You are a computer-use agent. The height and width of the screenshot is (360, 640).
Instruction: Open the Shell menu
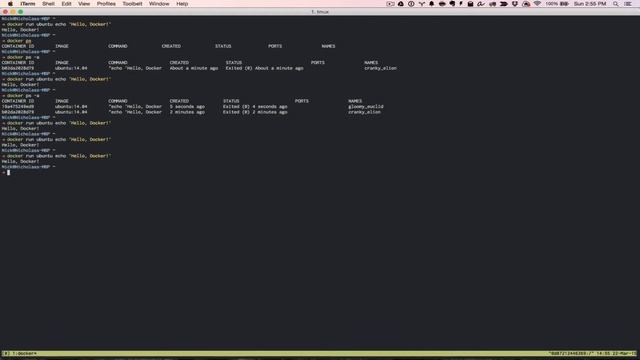[x=48, y=4]
